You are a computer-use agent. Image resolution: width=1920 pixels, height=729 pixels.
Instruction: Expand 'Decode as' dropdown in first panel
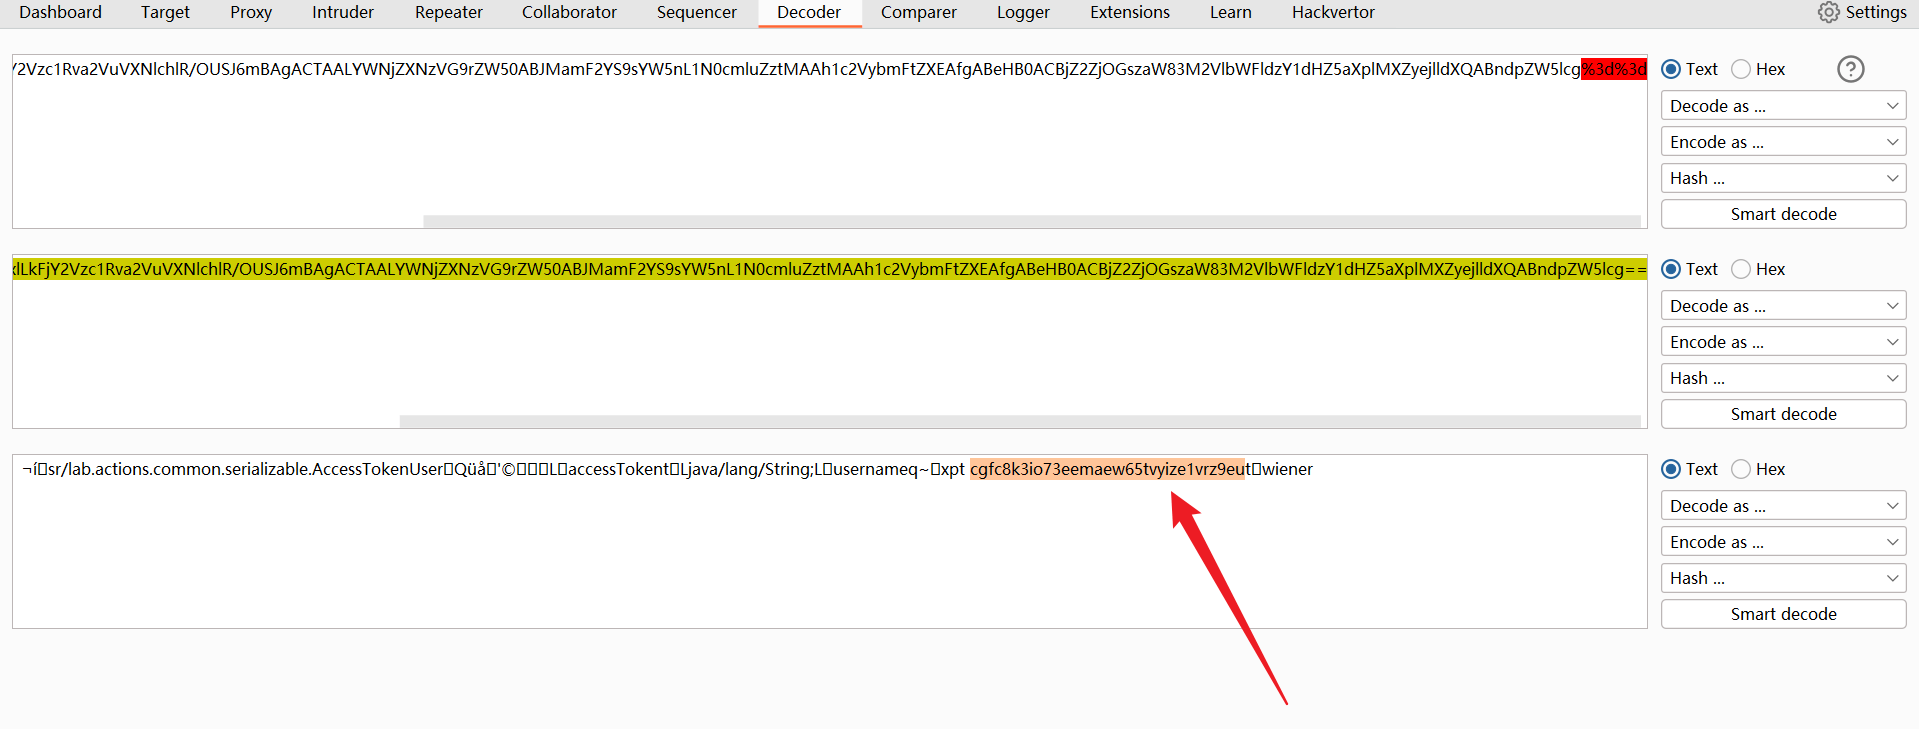1783,106
